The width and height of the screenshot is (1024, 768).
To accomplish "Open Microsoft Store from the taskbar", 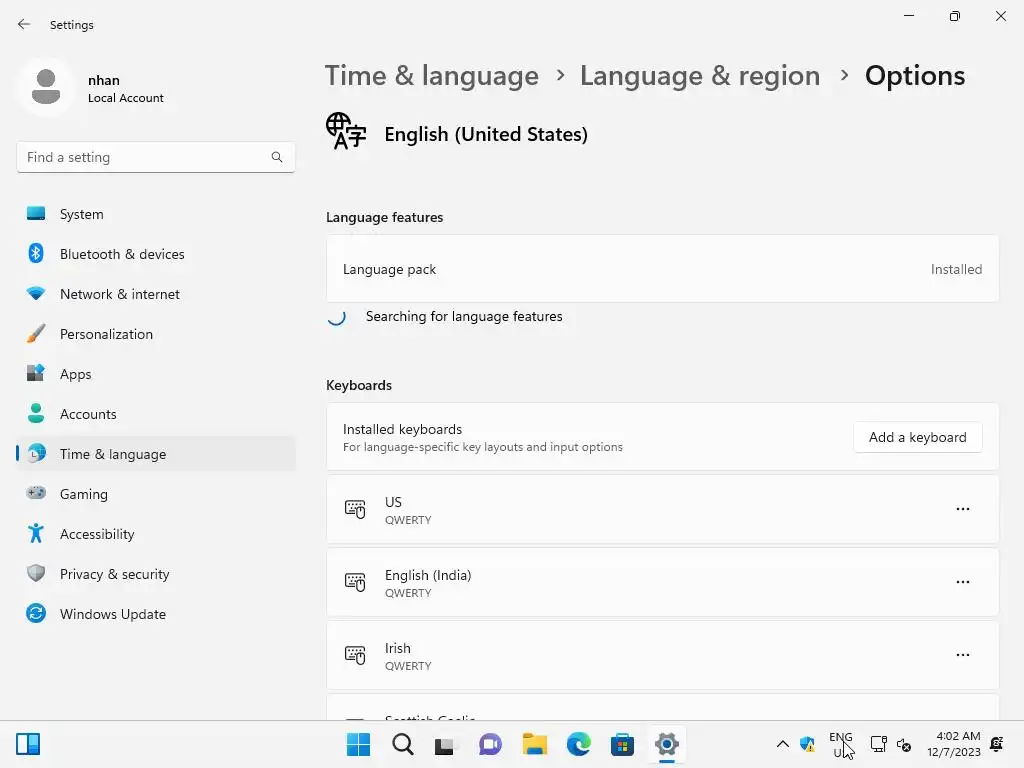I will tap(622, 744).
